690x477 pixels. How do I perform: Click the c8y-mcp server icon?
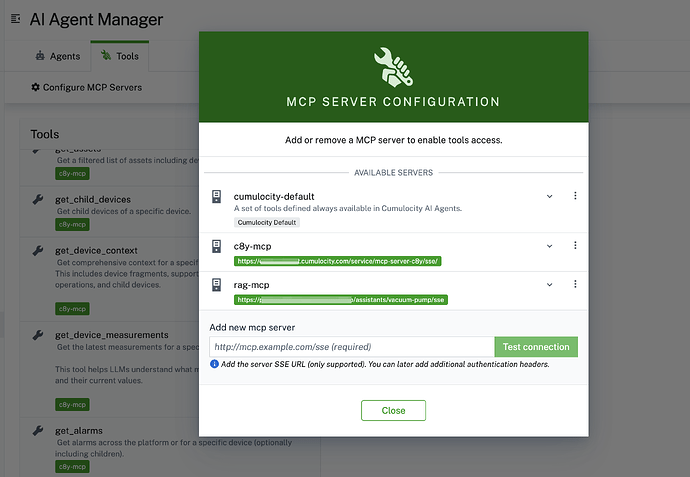coord(217,246)
